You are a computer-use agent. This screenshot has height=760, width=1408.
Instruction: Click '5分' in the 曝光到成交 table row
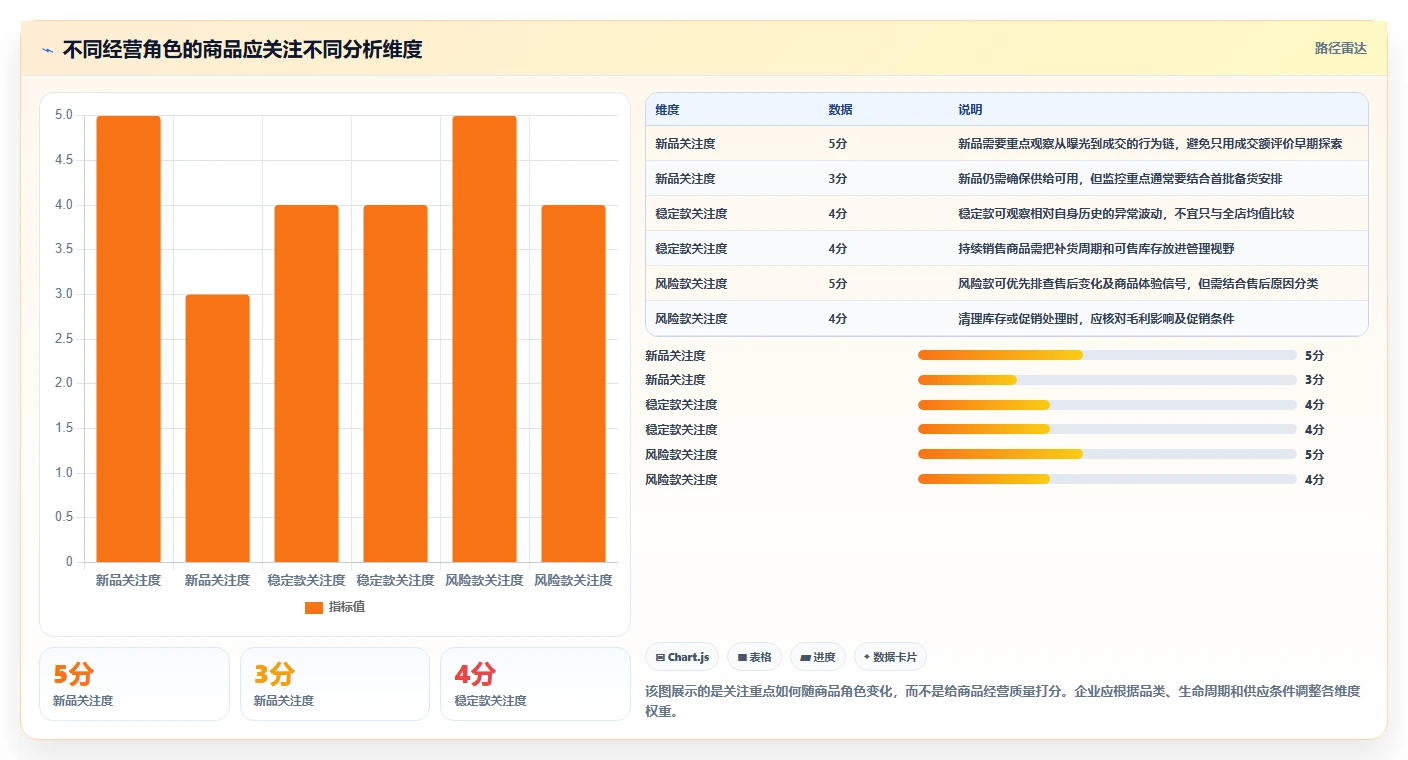click(838, 144)
